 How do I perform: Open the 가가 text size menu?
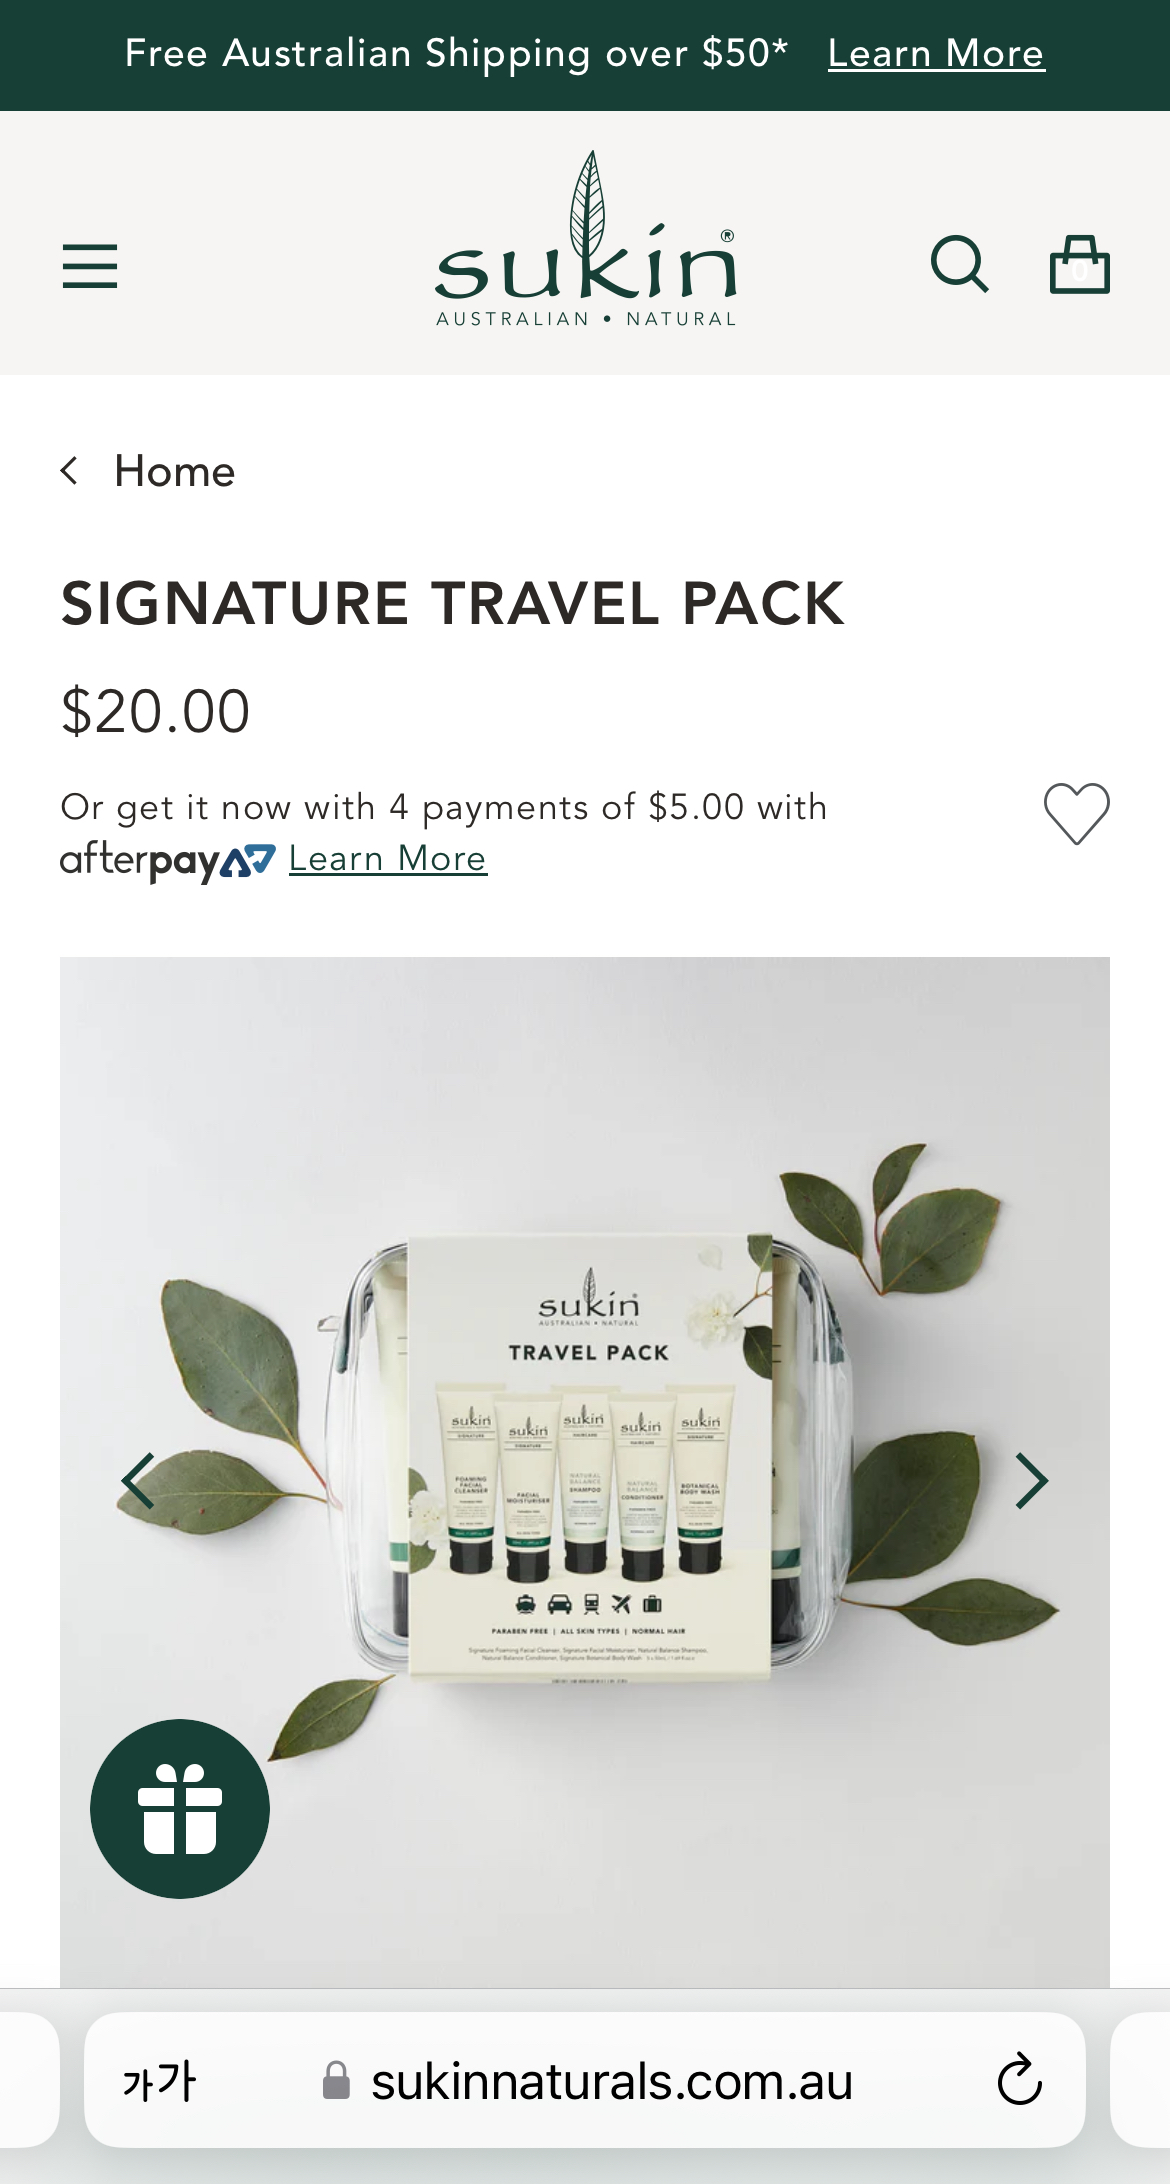159,2082
